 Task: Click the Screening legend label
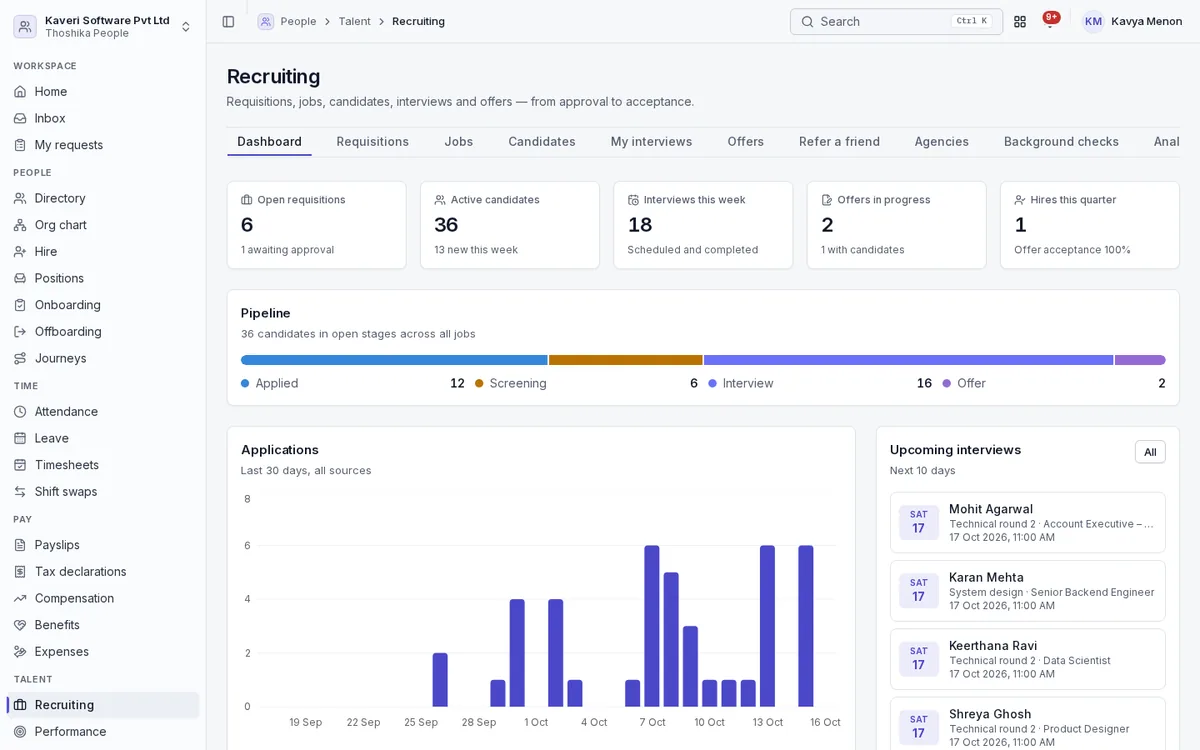[518, 383]
